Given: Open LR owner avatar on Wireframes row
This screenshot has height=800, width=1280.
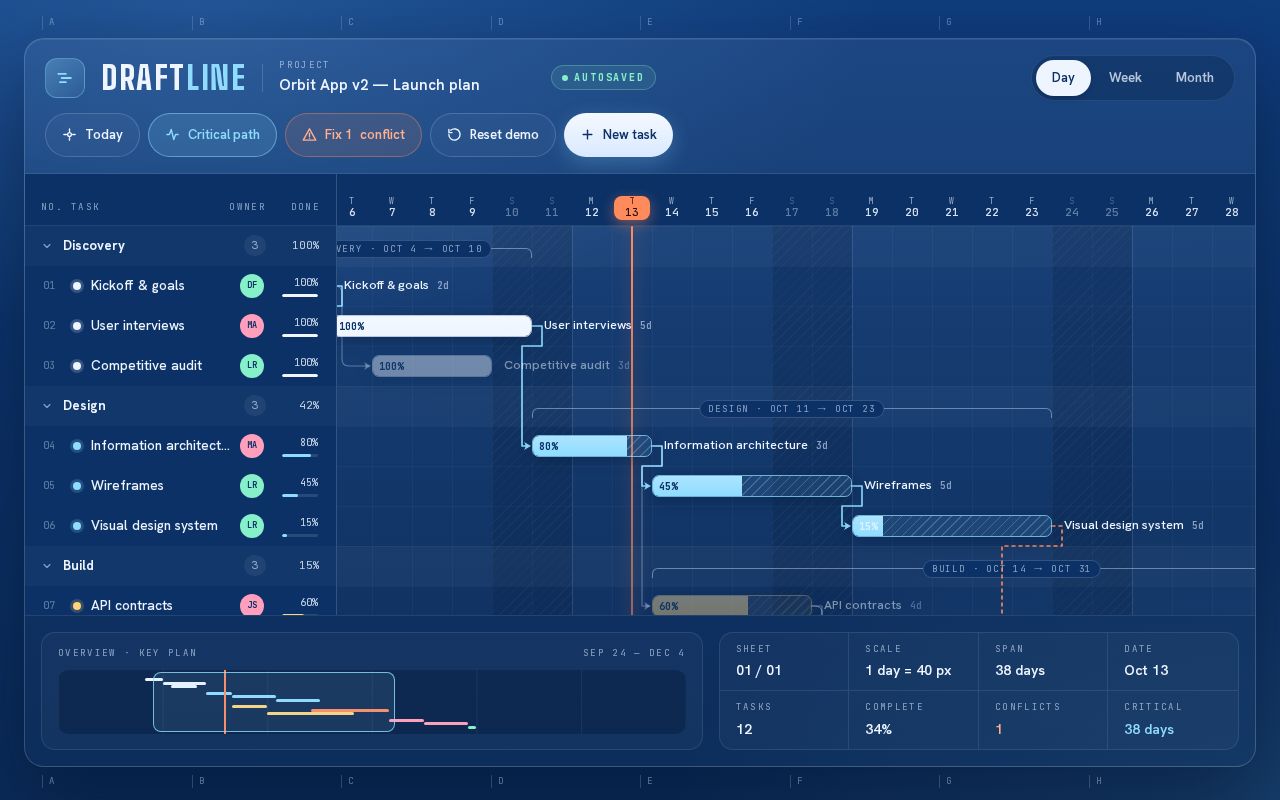Looking at the screenshot, I should coord(252,486).
